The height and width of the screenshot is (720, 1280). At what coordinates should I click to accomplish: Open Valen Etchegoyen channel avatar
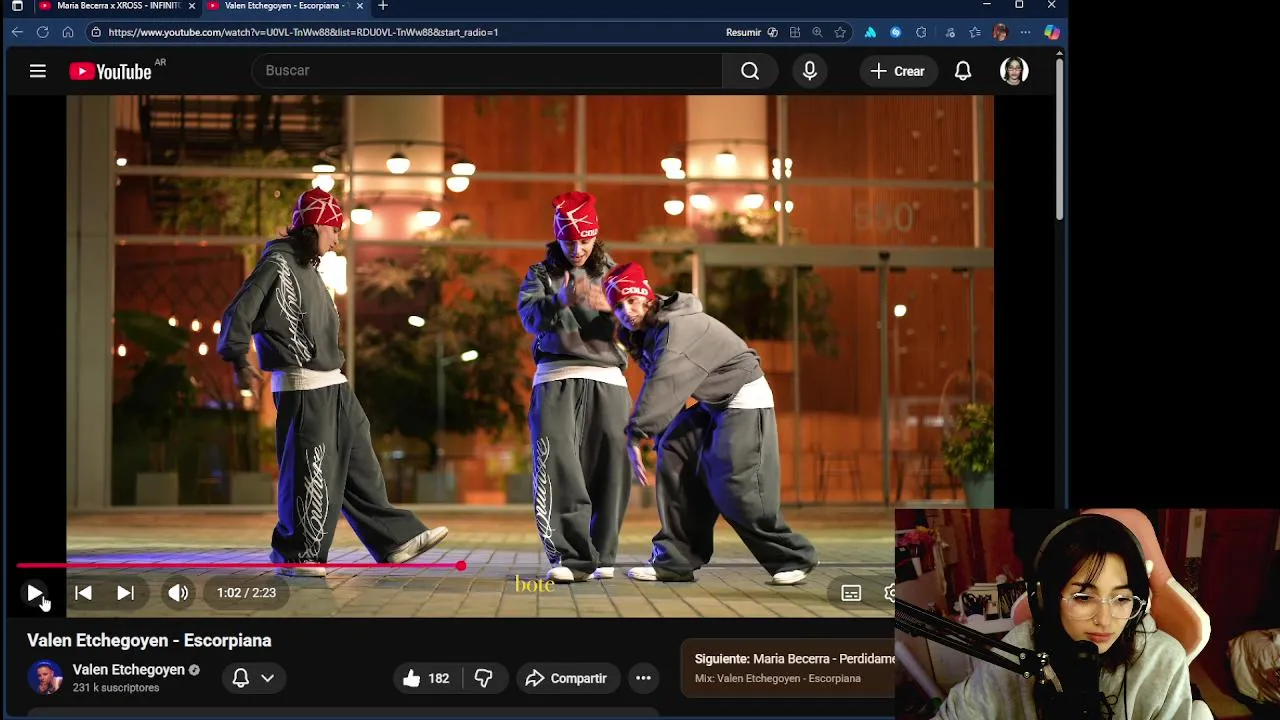(45, 678)
